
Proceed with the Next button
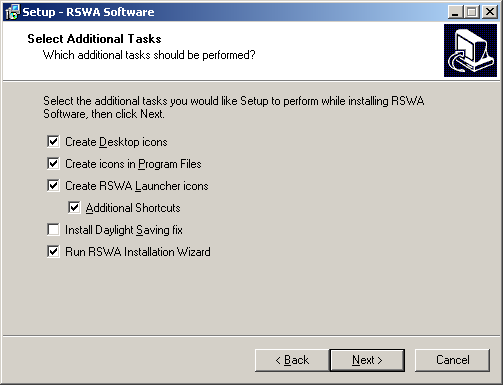[367, 360]
